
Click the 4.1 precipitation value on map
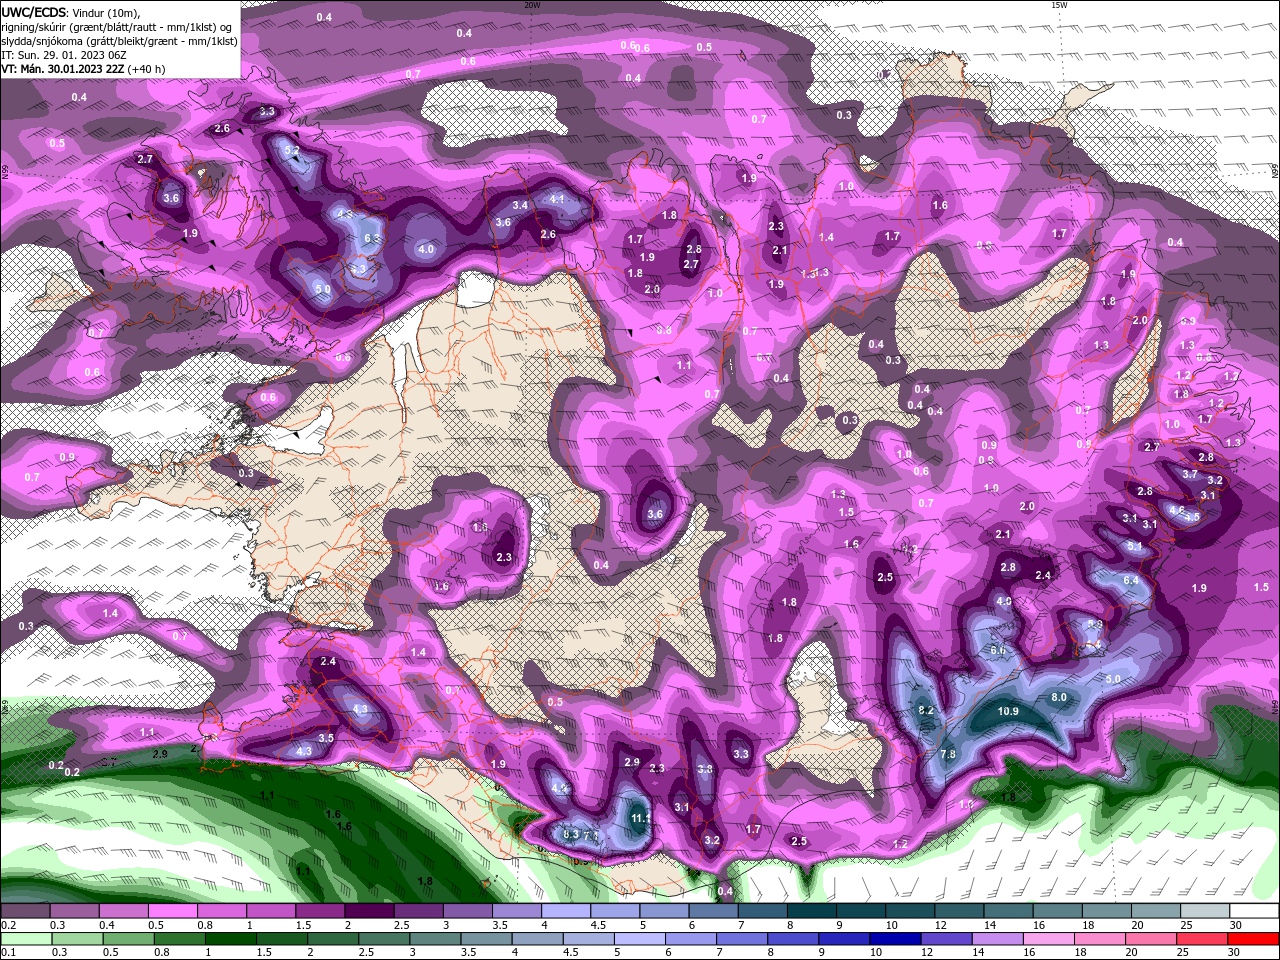[558, 199]
